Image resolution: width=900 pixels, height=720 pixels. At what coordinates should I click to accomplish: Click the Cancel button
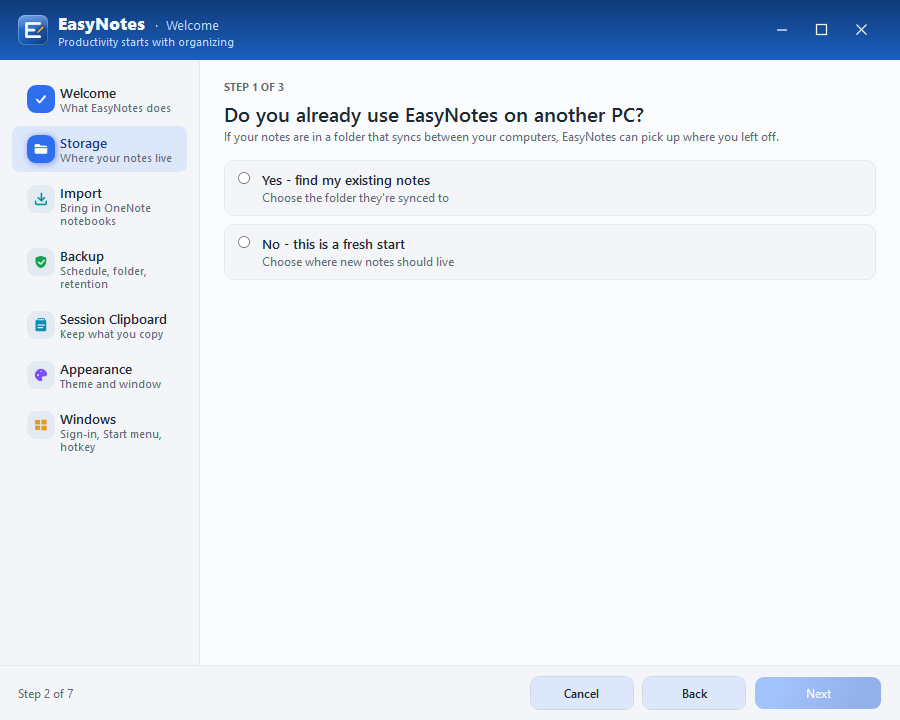tap(581, 693)
